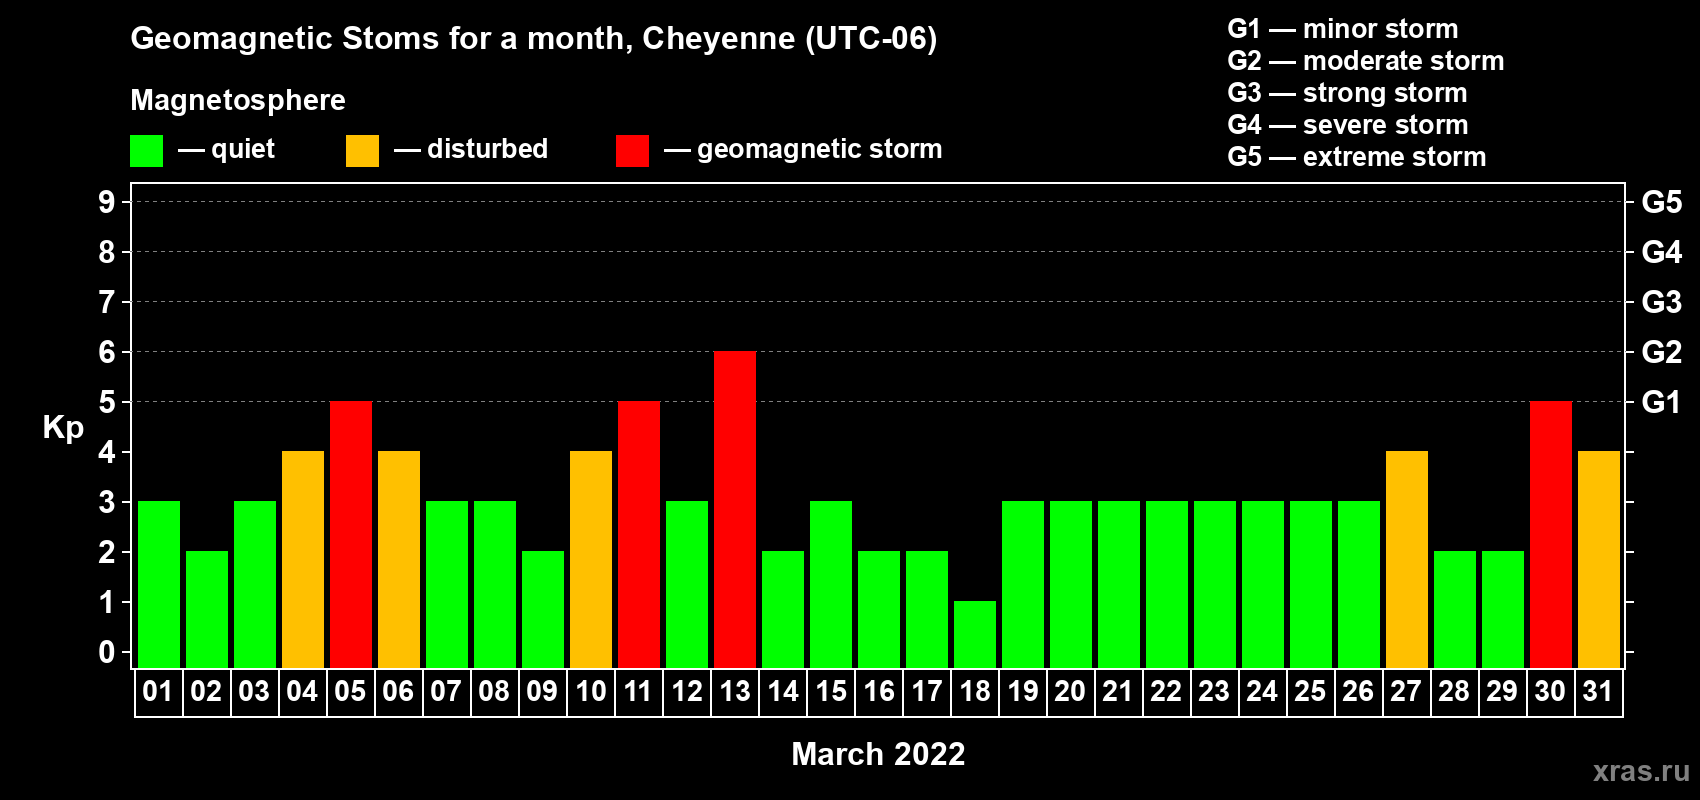Select the orange bar for day 27
The width and height of the screenshot is (1700, 800).
point(1407,560)
